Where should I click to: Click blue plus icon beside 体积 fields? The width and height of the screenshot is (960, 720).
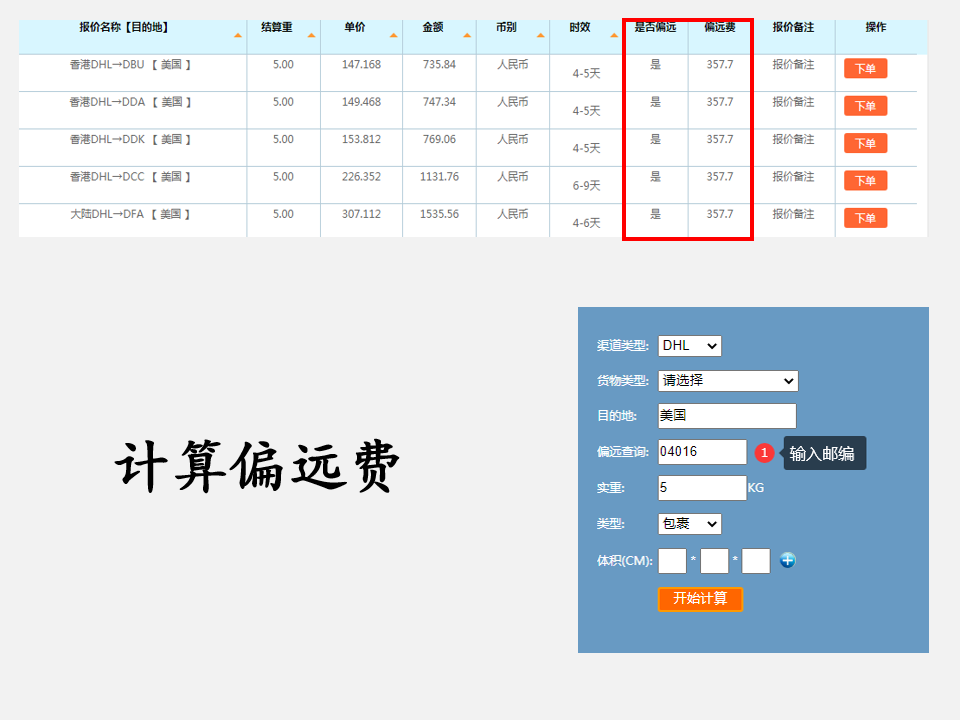pos(788,561)
